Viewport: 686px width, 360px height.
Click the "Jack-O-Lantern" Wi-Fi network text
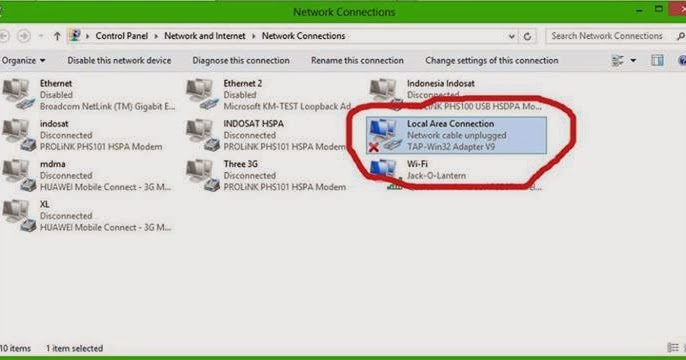(436, 175)
